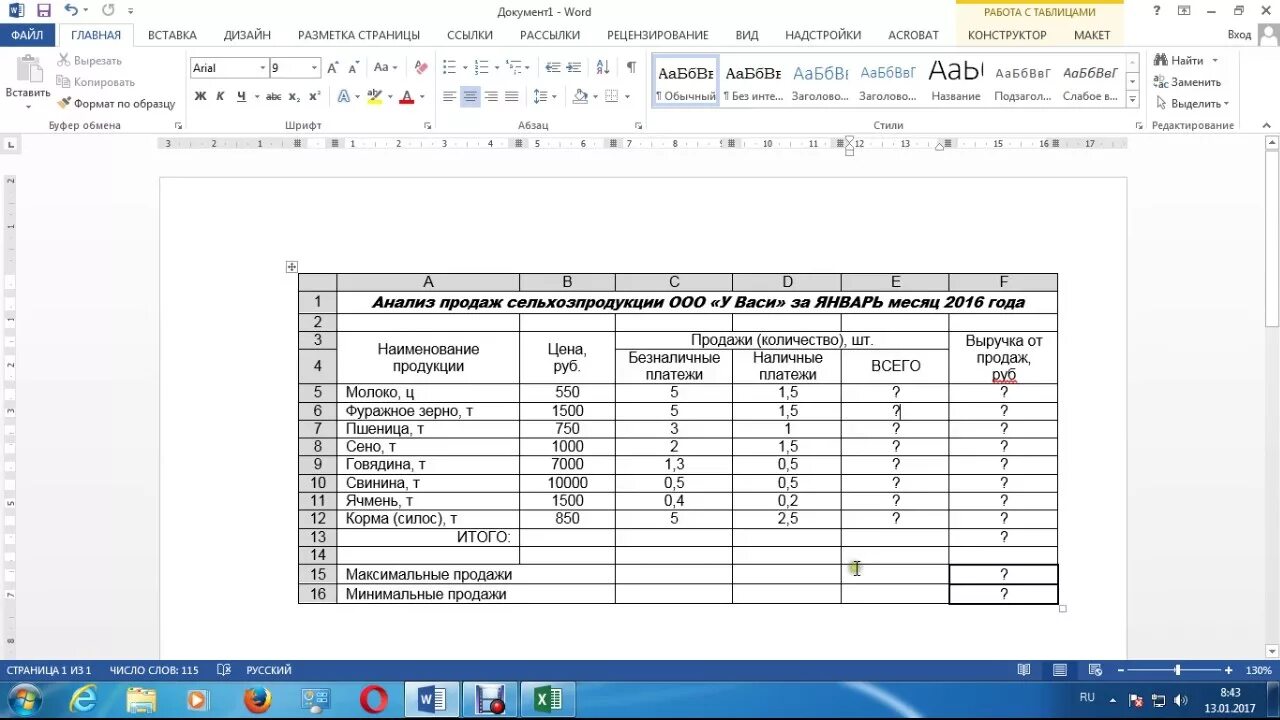1280x720 pixels.
Task: Click the Undo arrow in quick access toolbar
Action: [x=71, y=11]
